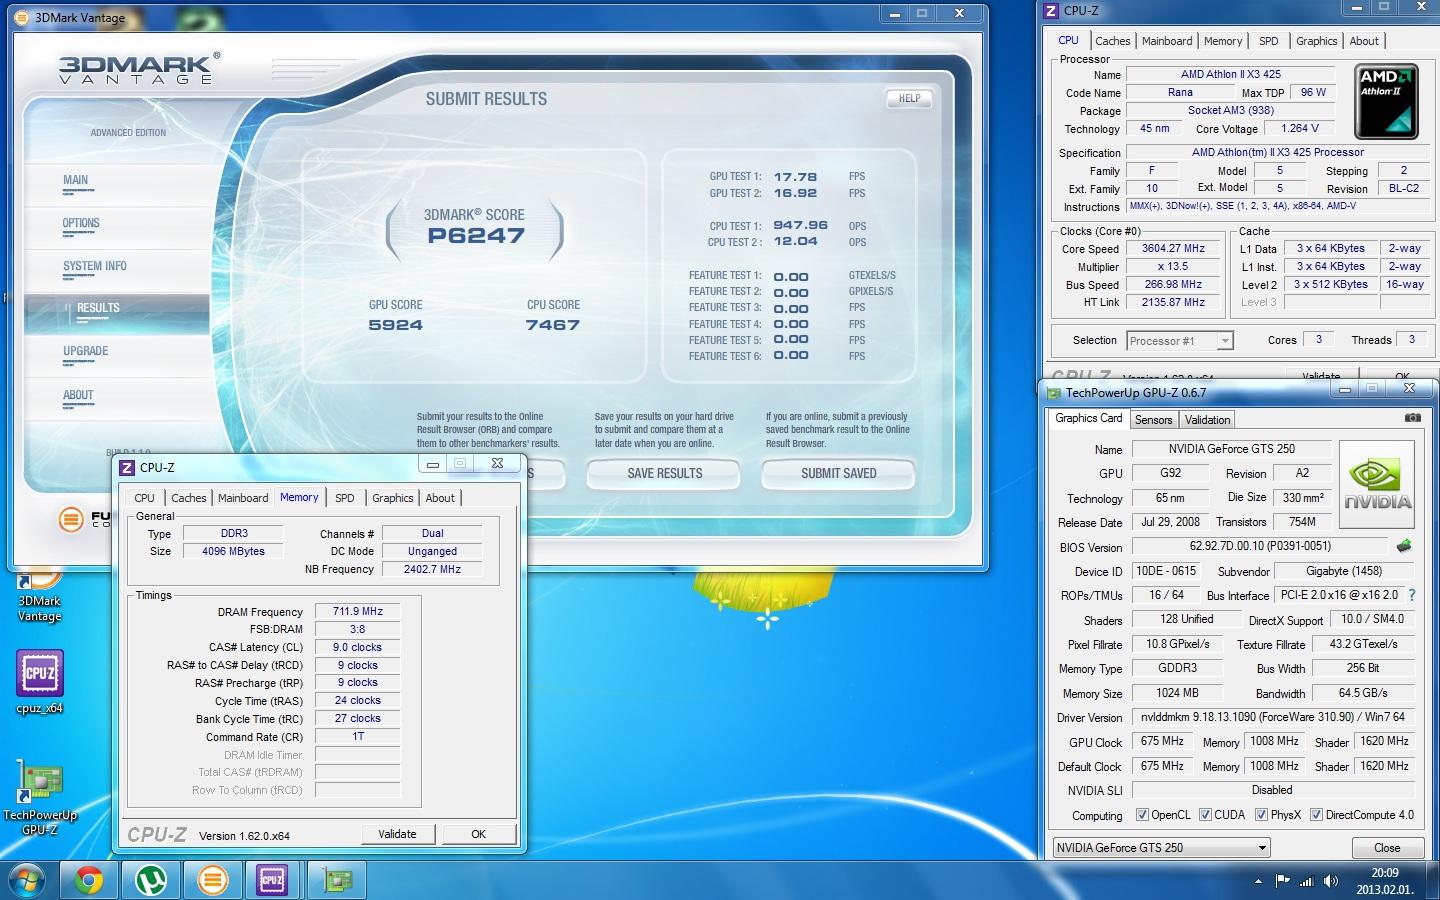The height and width of the screenshot is (900, 1440).
Task: Click the HELP button in 3DMark
Action: (x=909, y=98)
